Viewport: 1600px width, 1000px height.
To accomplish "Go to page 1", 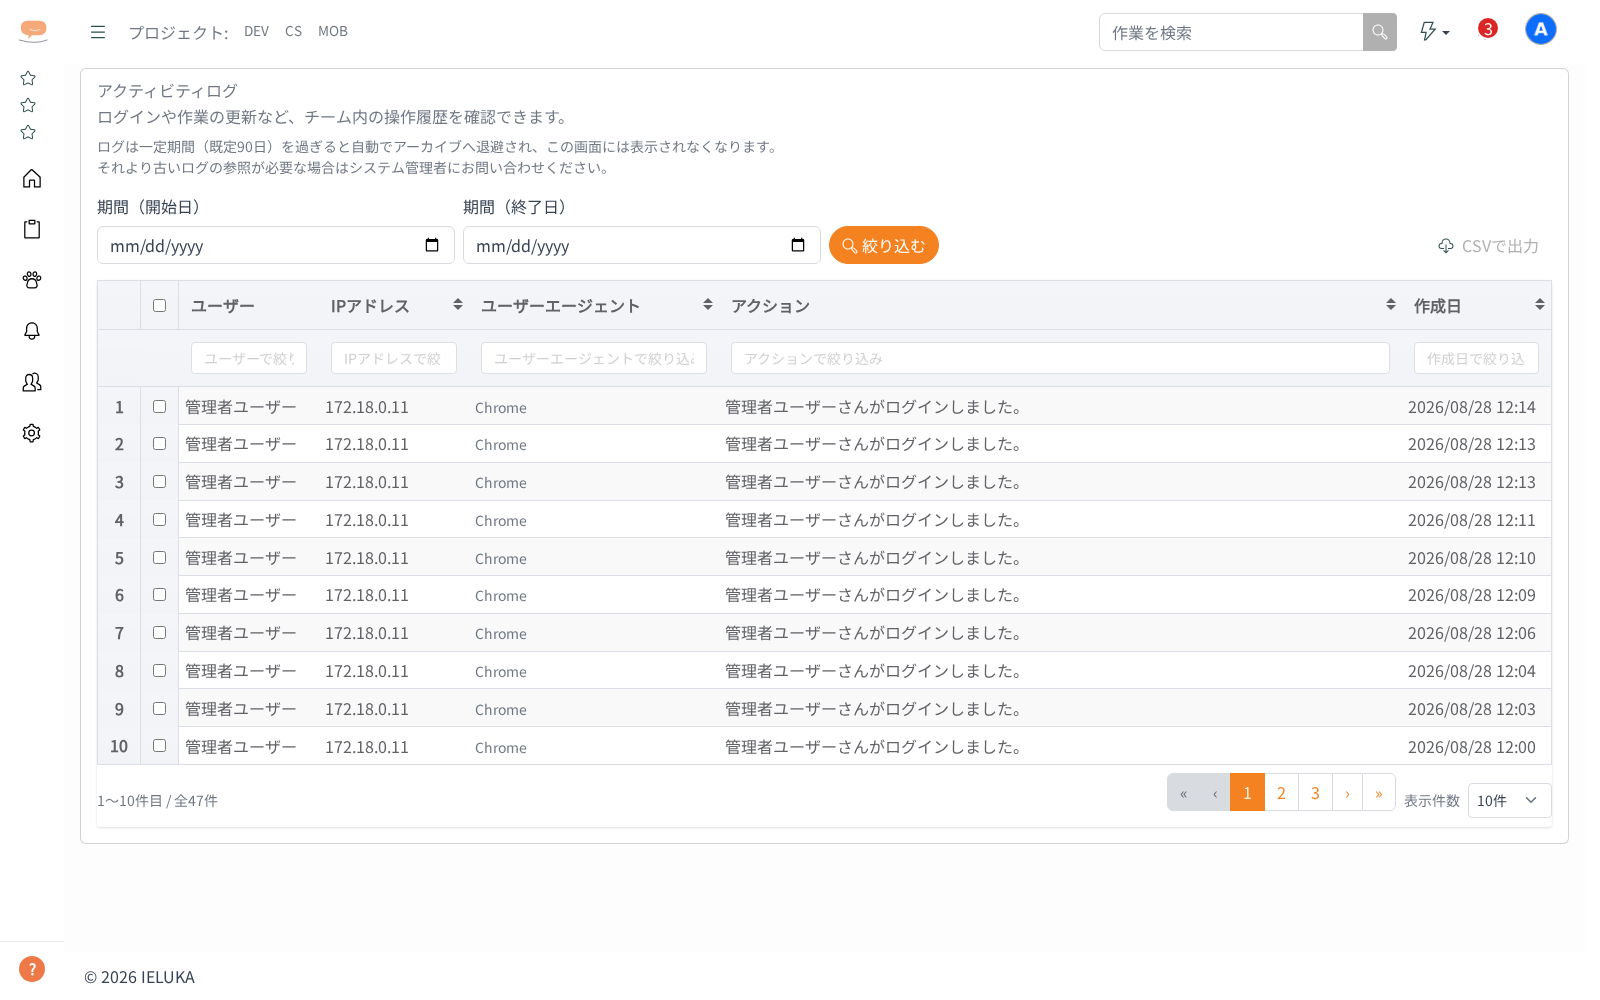I will coord(1247,793).
